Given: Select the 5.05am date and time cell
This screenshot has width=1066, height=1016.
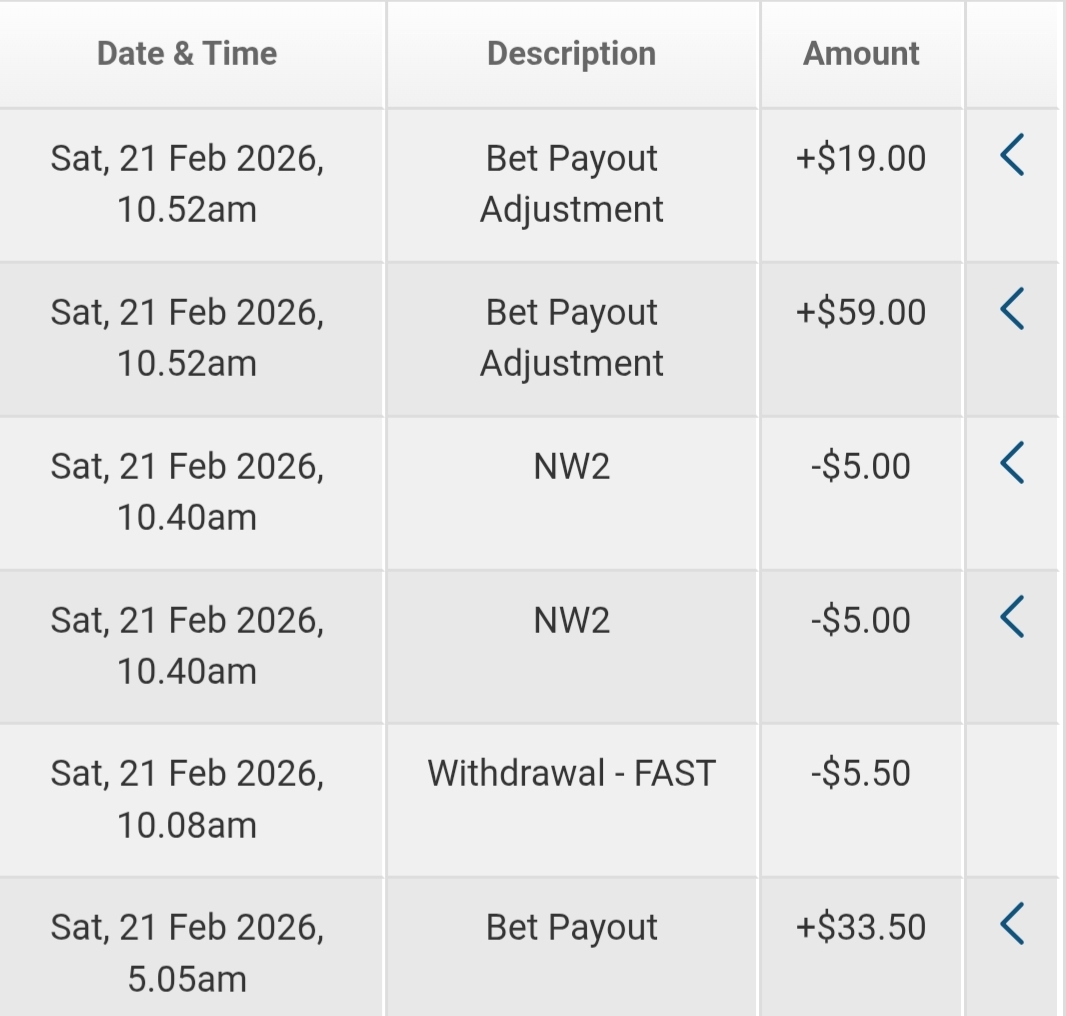Looking at the screenshot, I should point(187,953).
